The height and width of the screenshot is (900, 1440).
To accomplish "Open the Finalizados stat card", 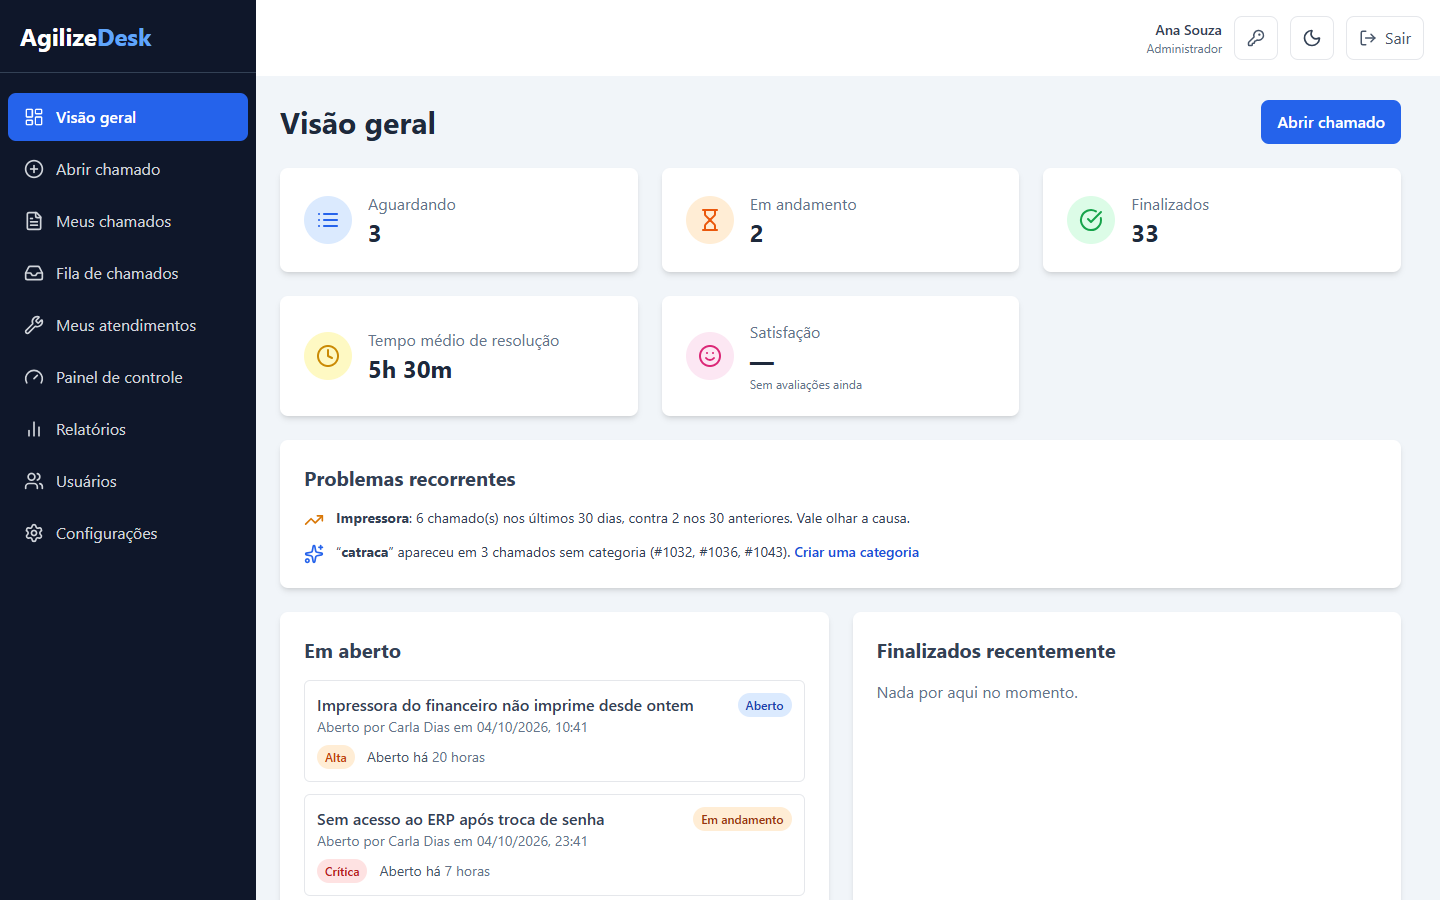I will click(x=1222, y=220).
